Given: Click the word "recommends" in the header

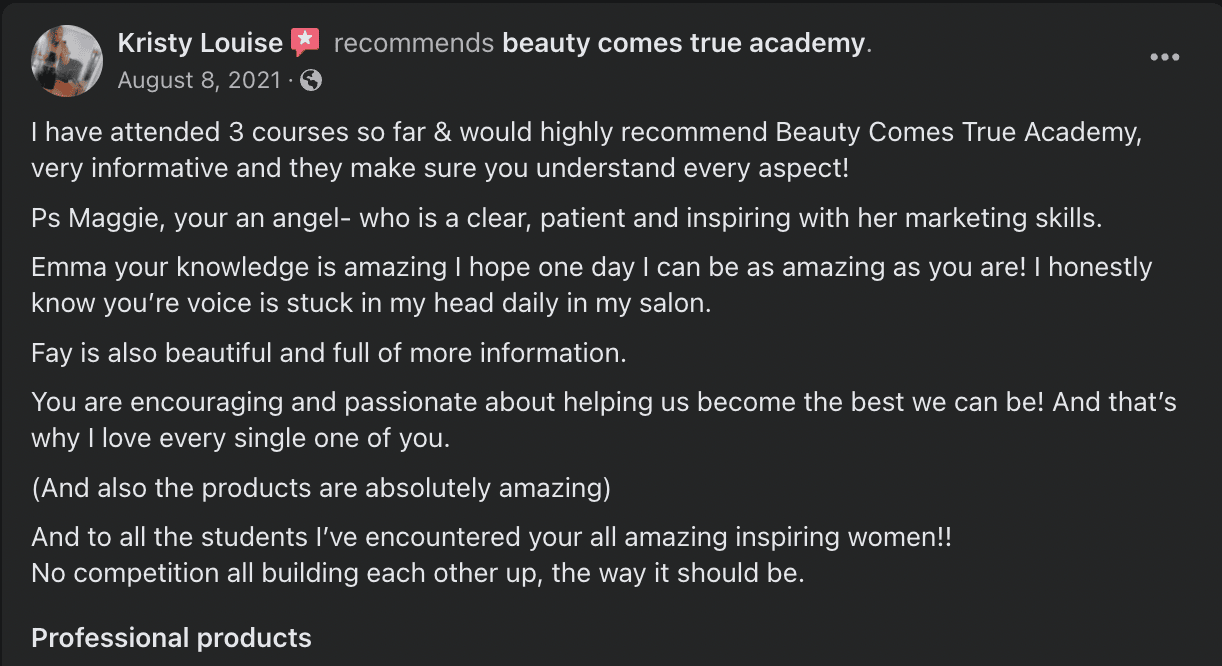Looking at the screenshot, I should (413, 43).
